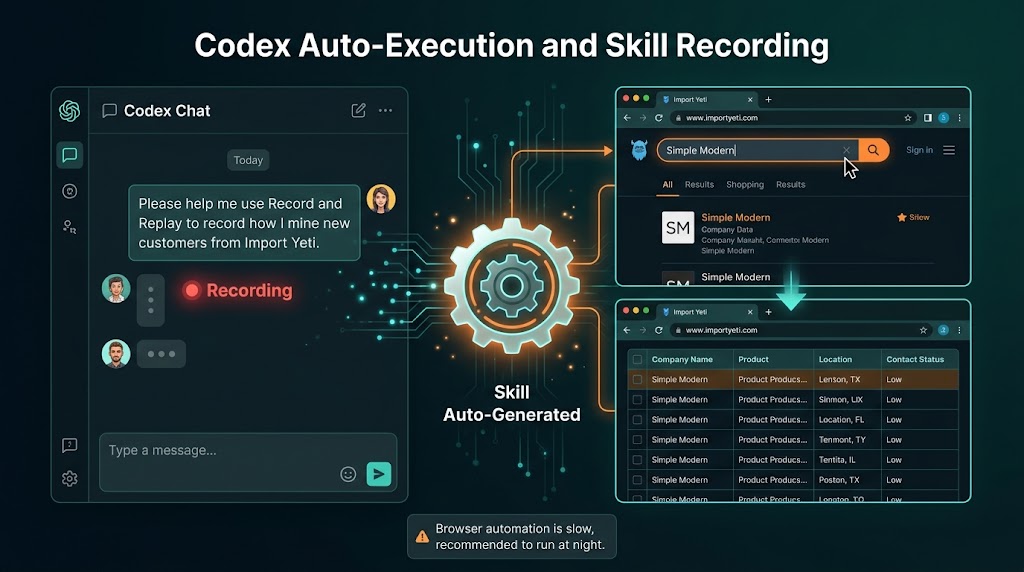
Task: Open the Import Yeti hamburger menu
Action: pos(949,150)
